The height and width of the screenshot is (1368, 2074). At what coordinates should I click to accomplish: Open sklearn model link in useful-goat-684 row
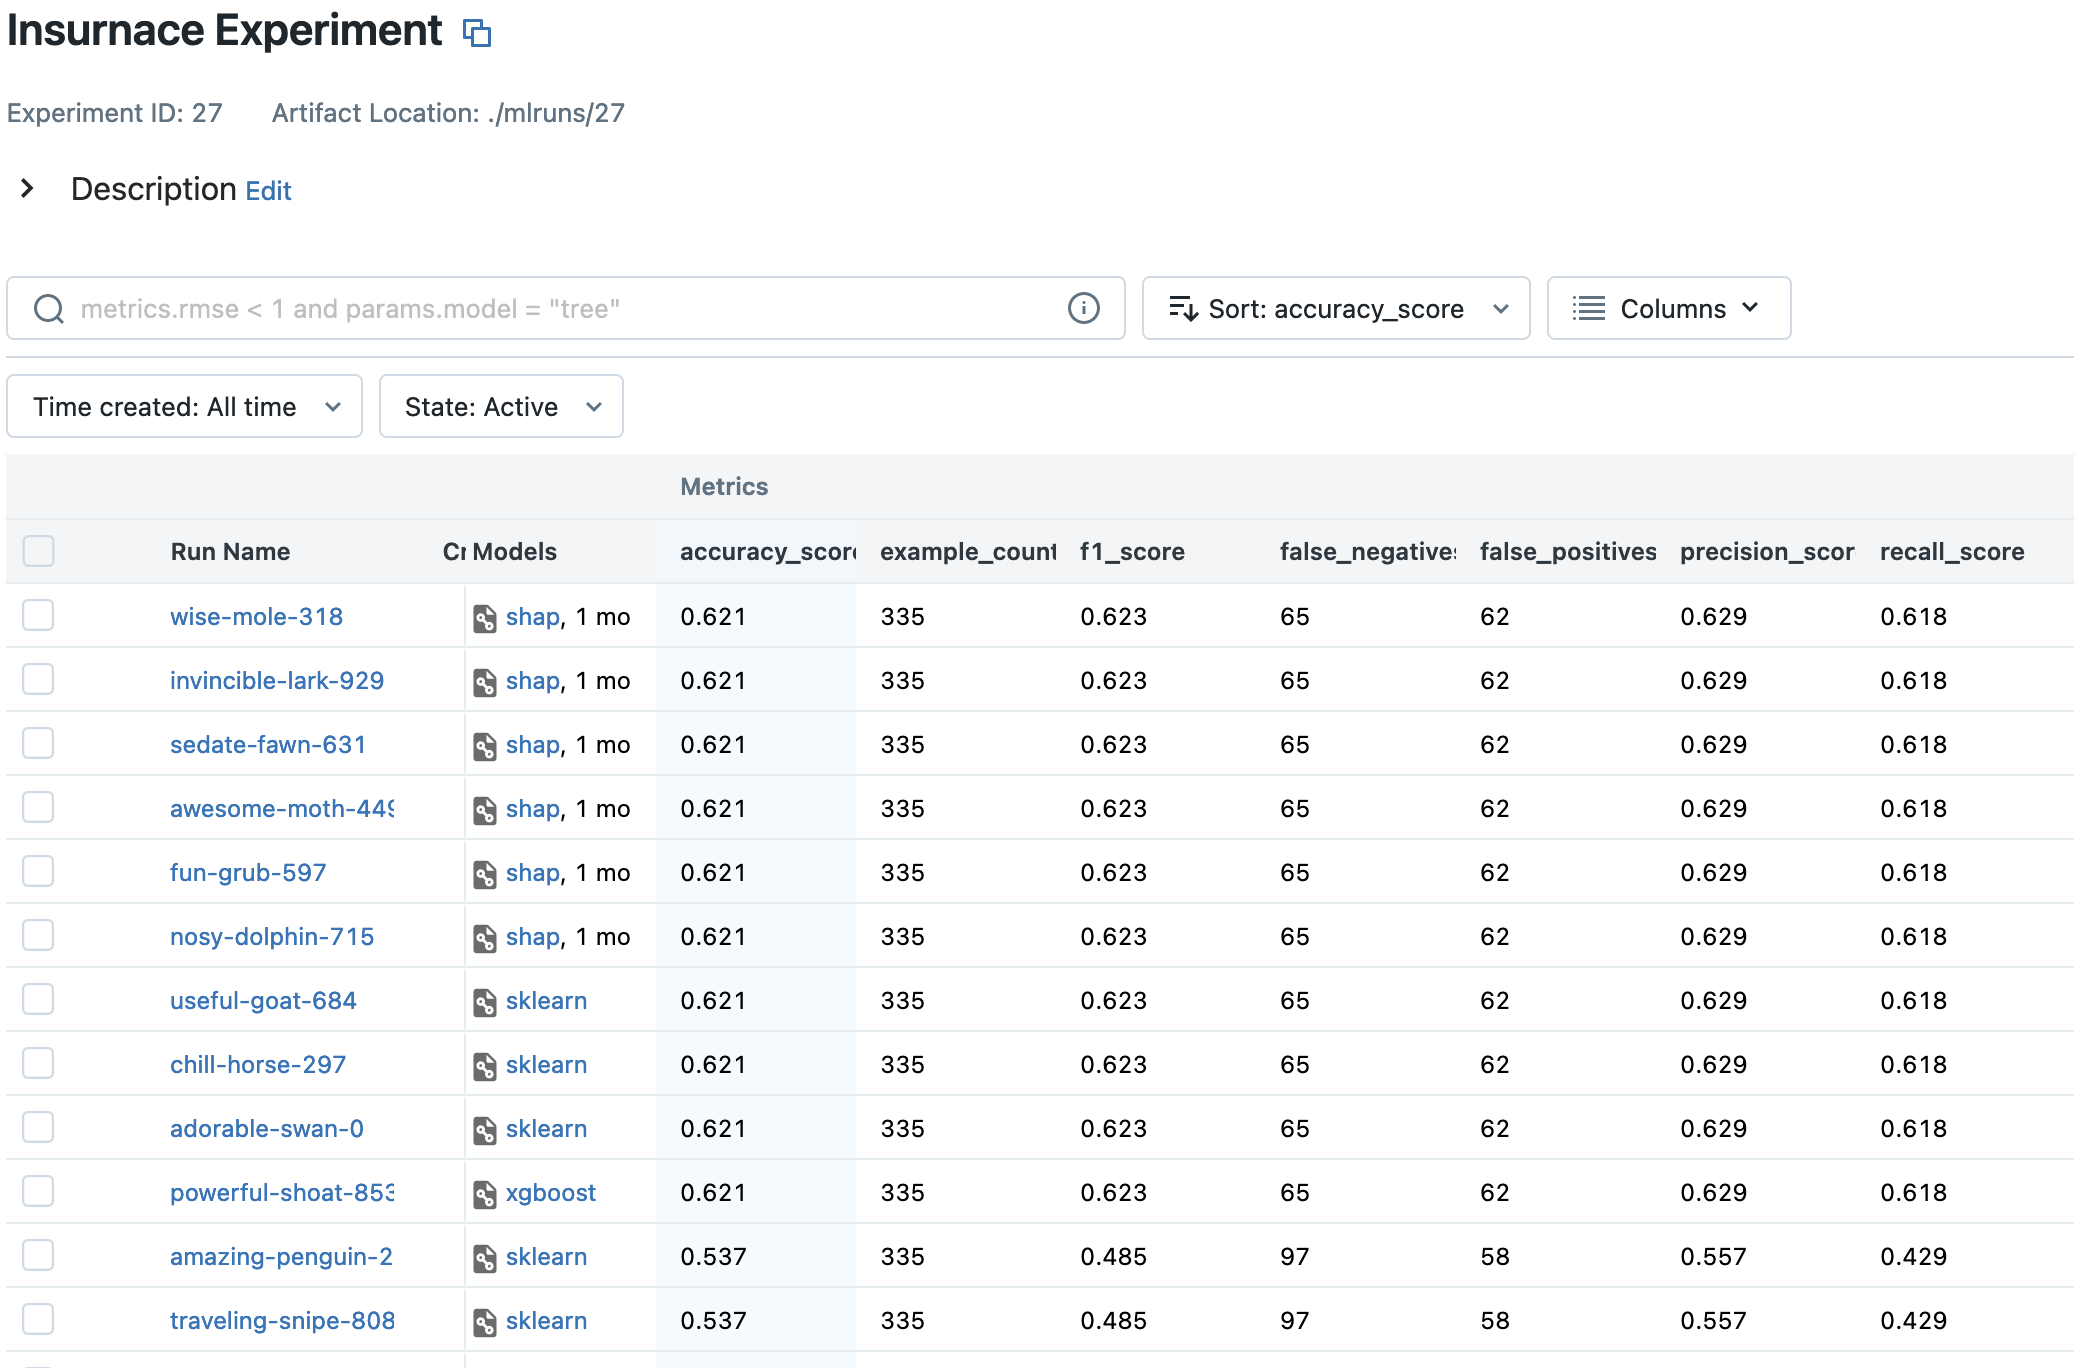coord(546,1000)
